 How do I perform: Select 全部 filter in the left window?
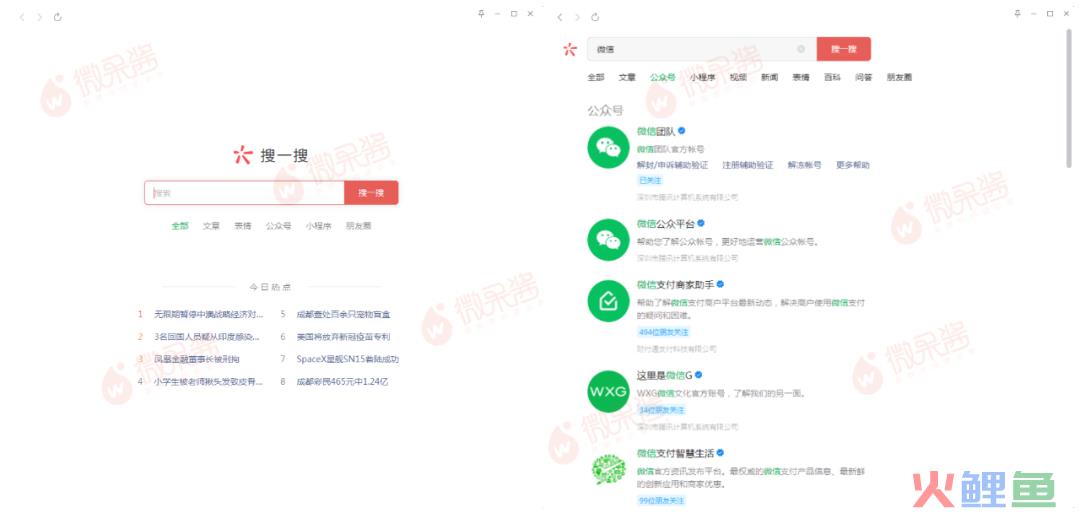click(x=180, y=226)
